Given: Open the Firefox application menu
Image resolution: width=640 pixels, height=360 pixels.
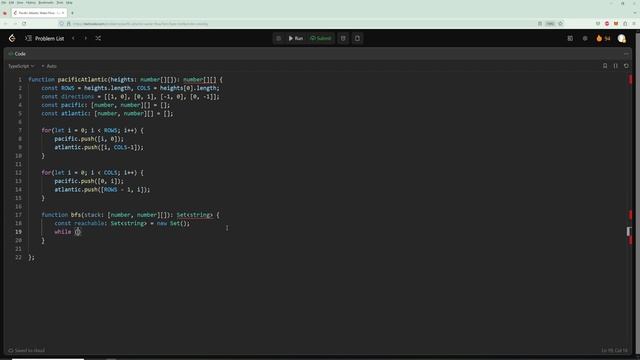Looking at the screenshot, I should [634, 24].
